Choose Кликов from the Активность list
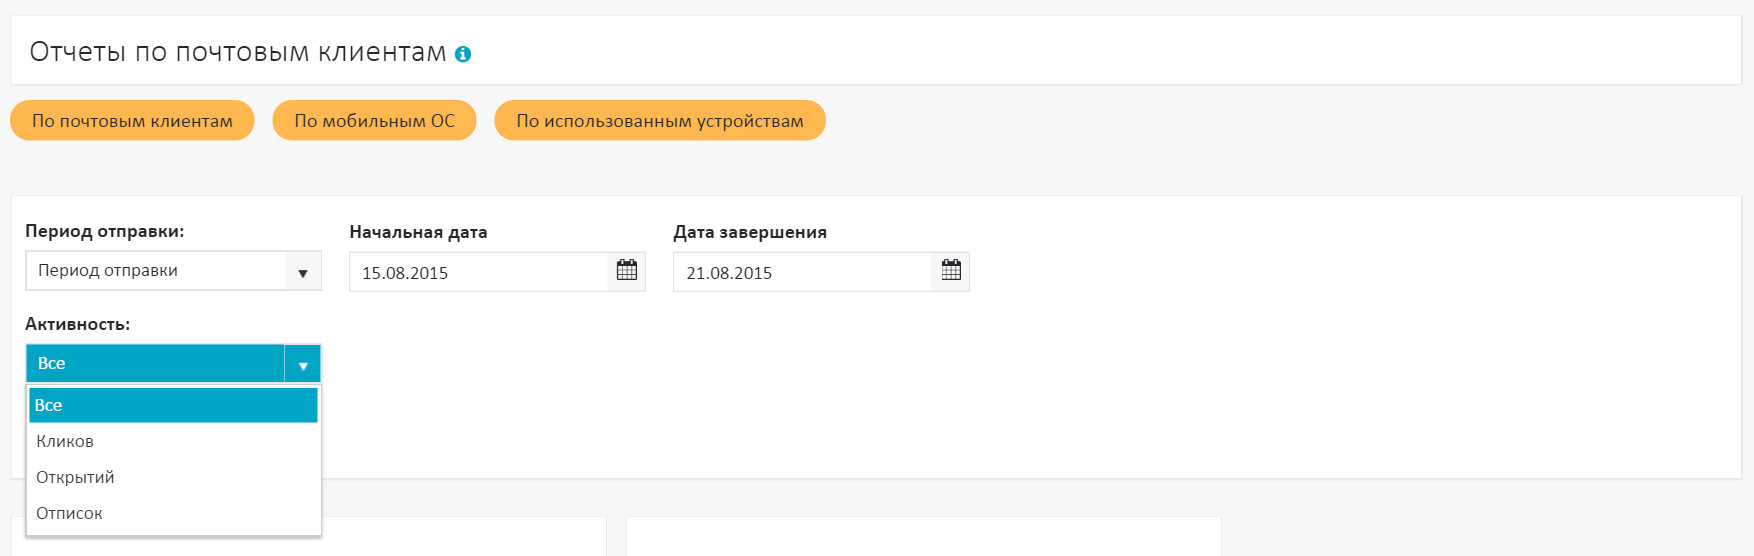 point(65,441)
